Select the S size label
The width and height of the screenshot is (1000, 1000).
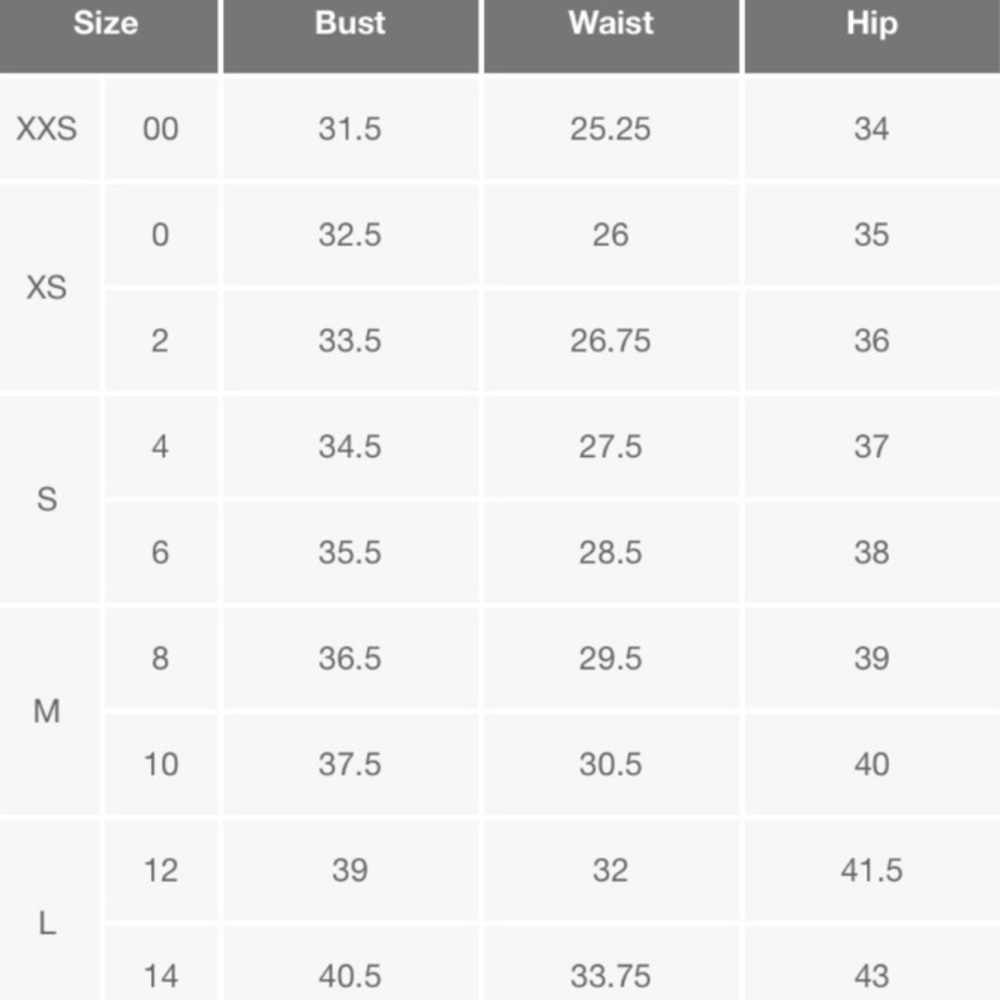47,500
